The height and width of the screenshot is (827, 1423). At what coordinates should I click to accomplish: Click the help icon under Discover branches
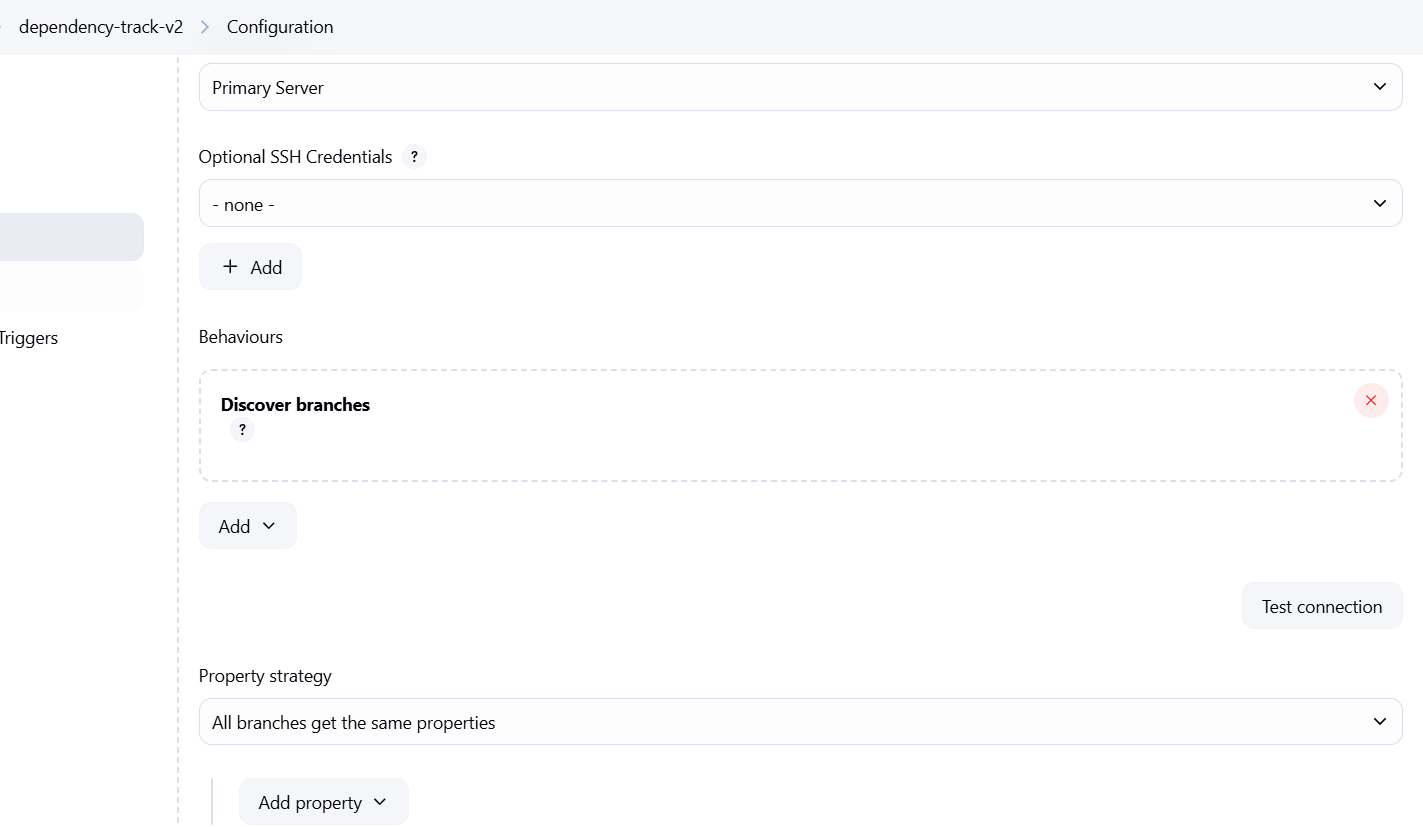[x=242, y=430]
